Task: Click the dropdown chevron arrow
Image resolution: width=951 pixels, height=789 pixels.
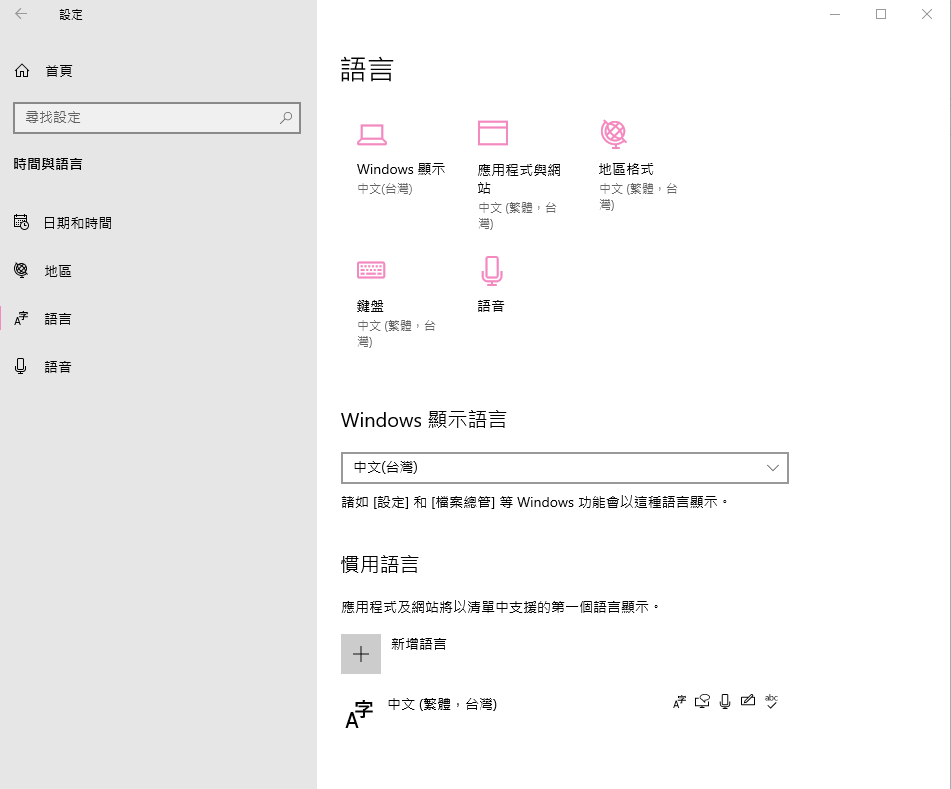Action: click(x=773, y=468)
